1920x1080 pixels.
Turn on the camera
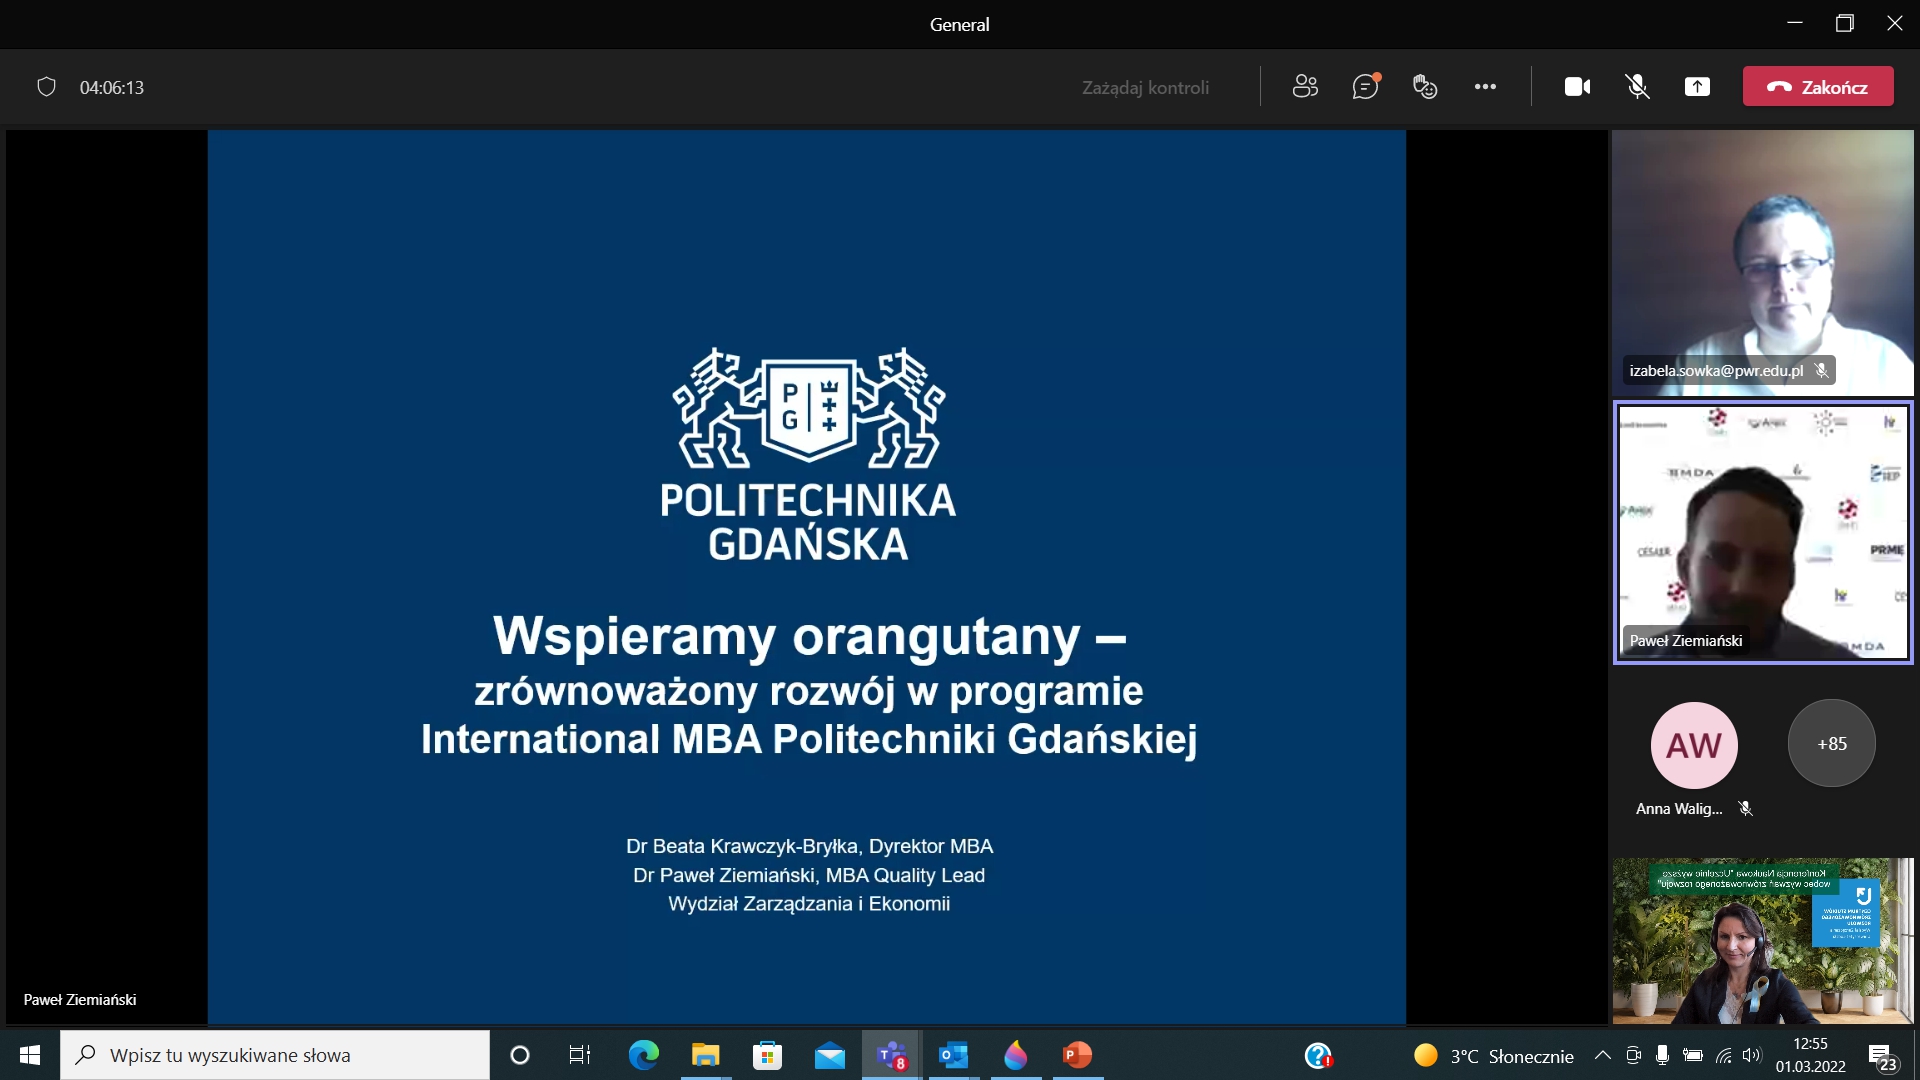coord(1576,86)
